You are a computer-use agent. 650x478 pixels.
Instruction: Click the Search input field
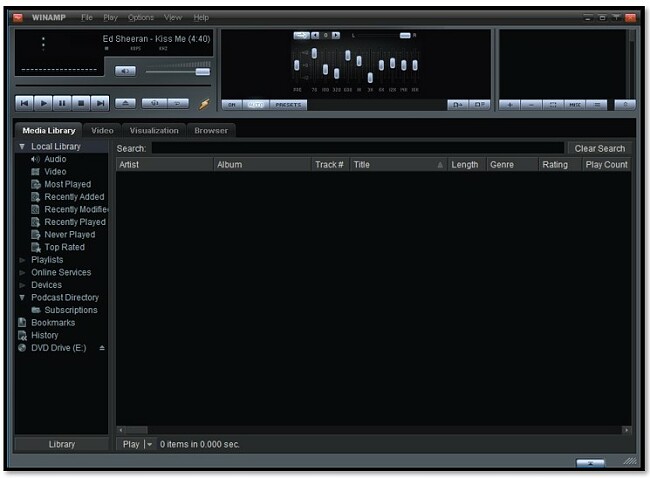point(358,148)
